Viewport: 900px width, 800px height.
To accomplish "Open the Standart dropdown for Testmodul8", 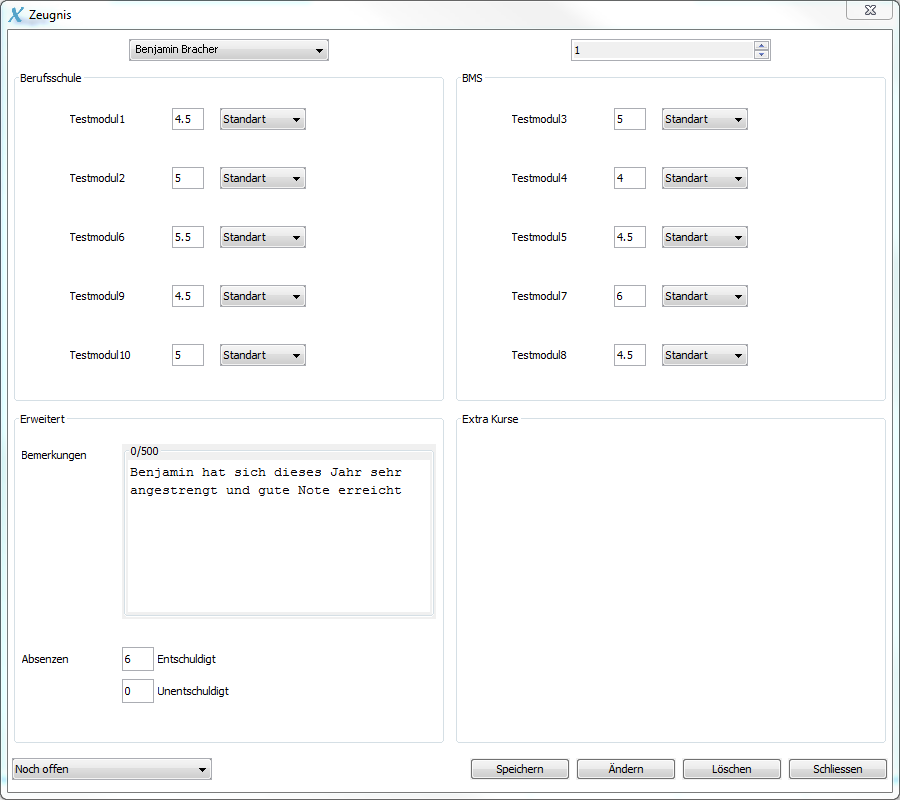I will 705,355.
